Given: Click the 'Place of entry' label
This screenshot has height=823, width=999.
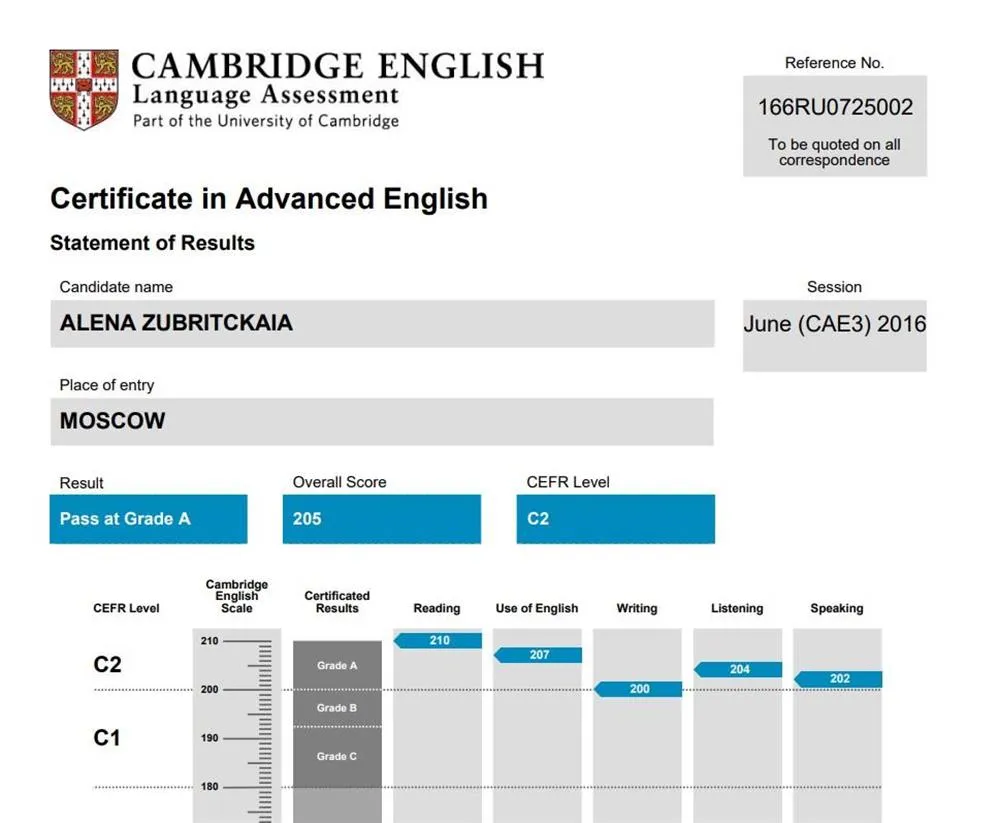Looking at the screenshot, I should tap(106, 385).
